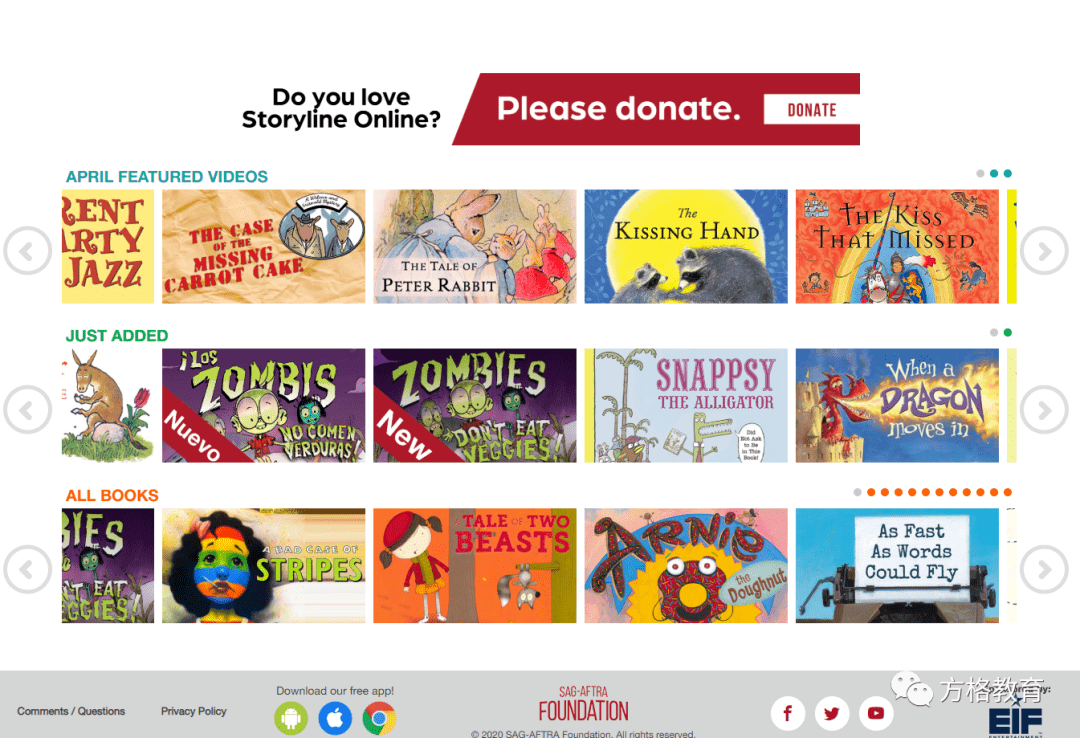Show next April Featured Videos with right arrow
Image resolution: width=1080 pixels, height=738 pixels.
click(1044, 251)
